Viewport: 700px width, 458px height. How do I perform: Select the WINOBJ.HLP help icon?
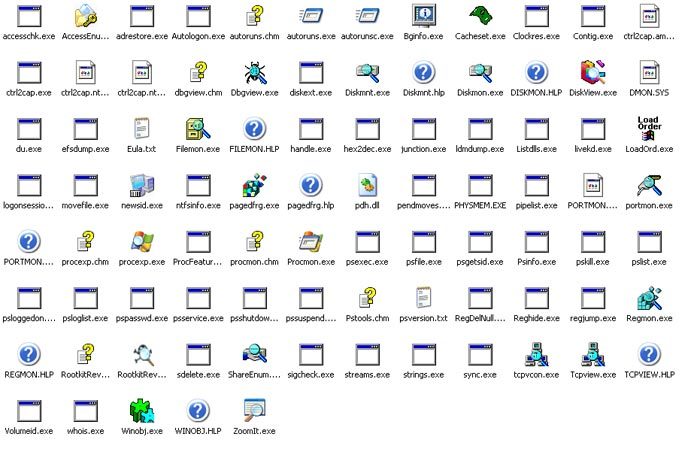pos(198,411)
